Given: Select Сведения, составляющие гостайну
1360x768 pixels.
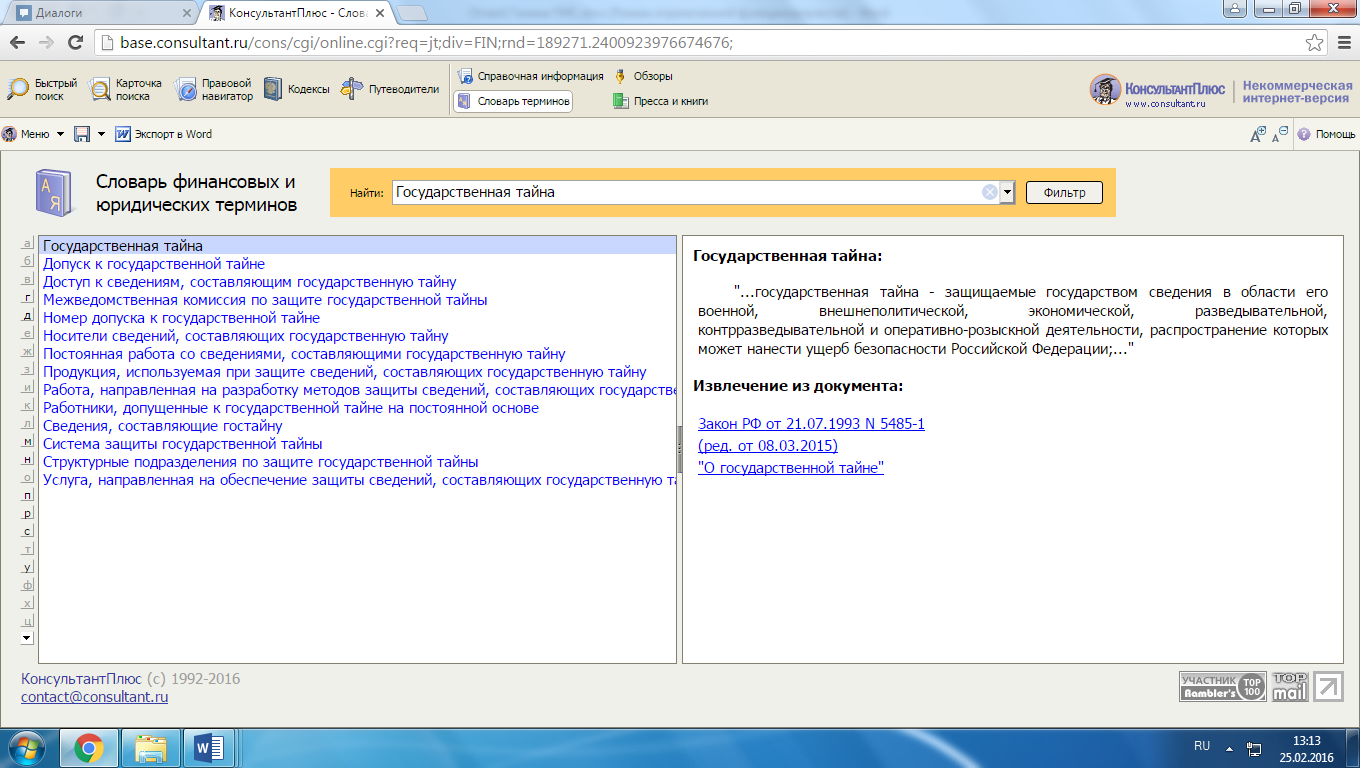Looking at the screenshot, I should click(163, 426).
